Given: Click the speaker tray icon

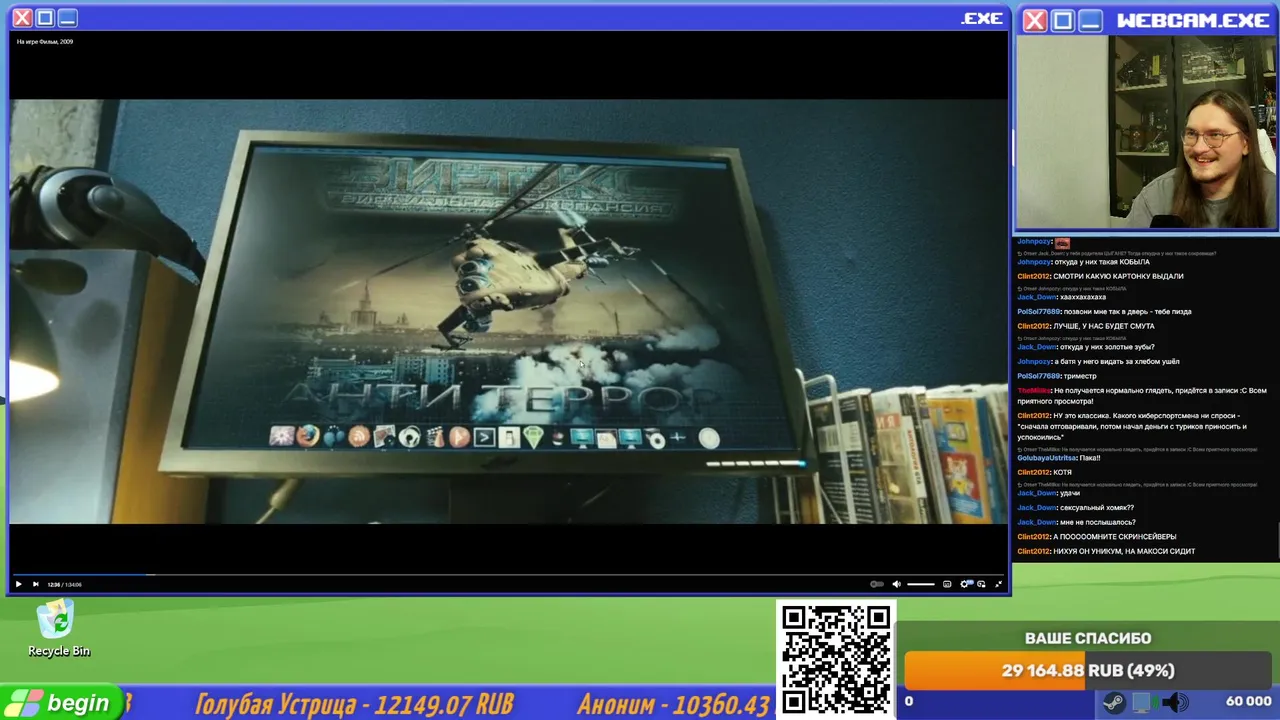Looking at the screenshot, I should point(1175,702).
